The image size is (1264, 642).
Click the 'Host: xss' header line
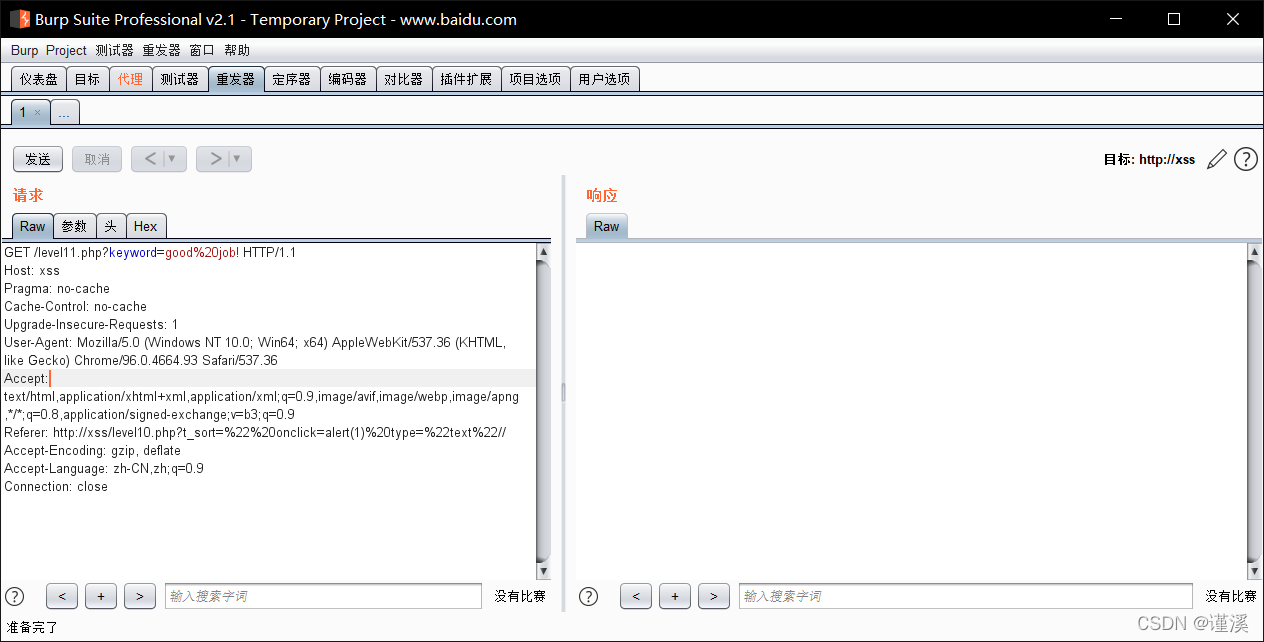click(x=32, y=271)
